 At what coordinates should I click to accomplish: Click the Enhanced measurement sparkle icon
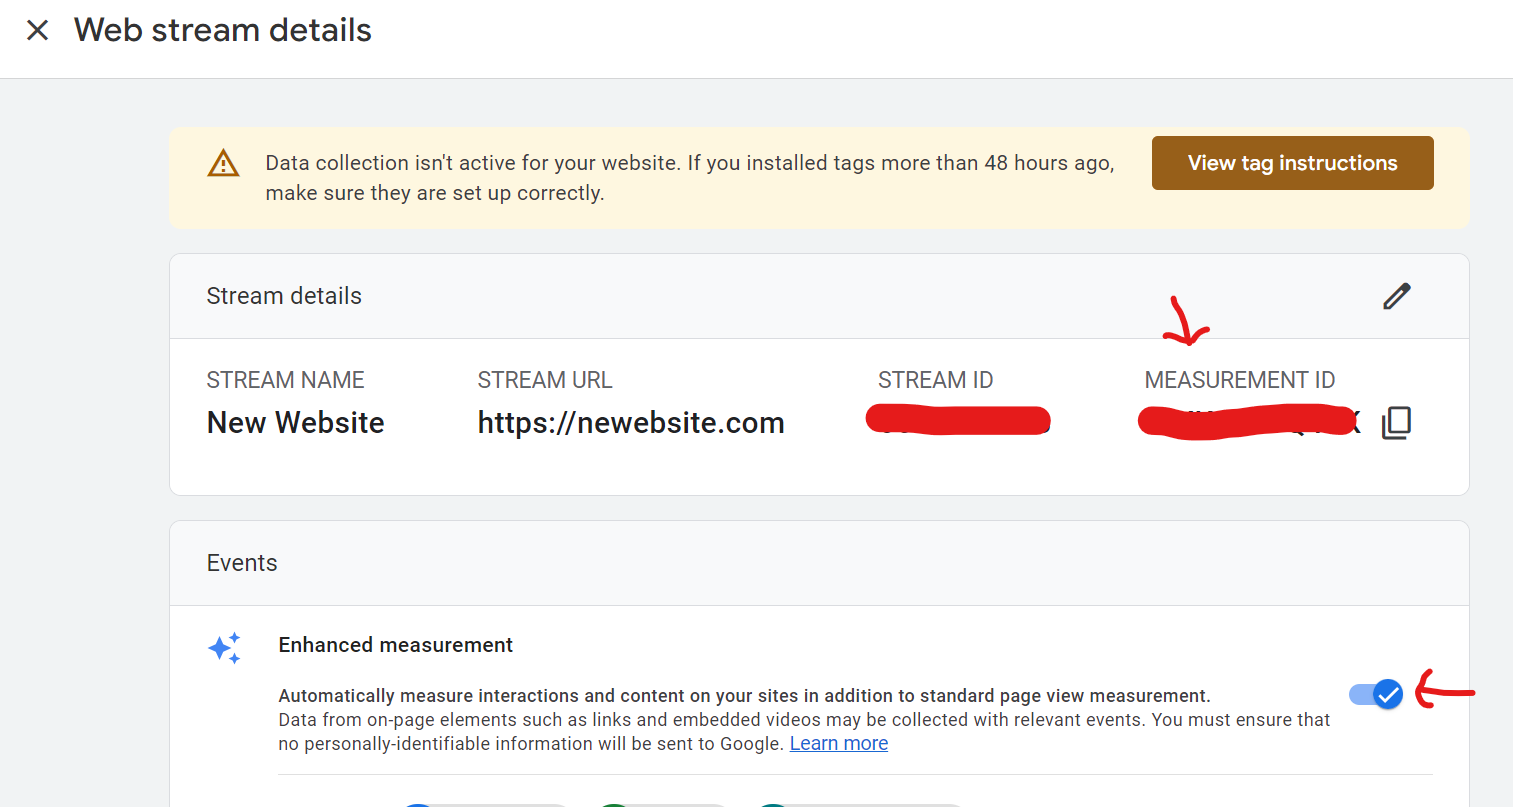click(x=224, y=648)
